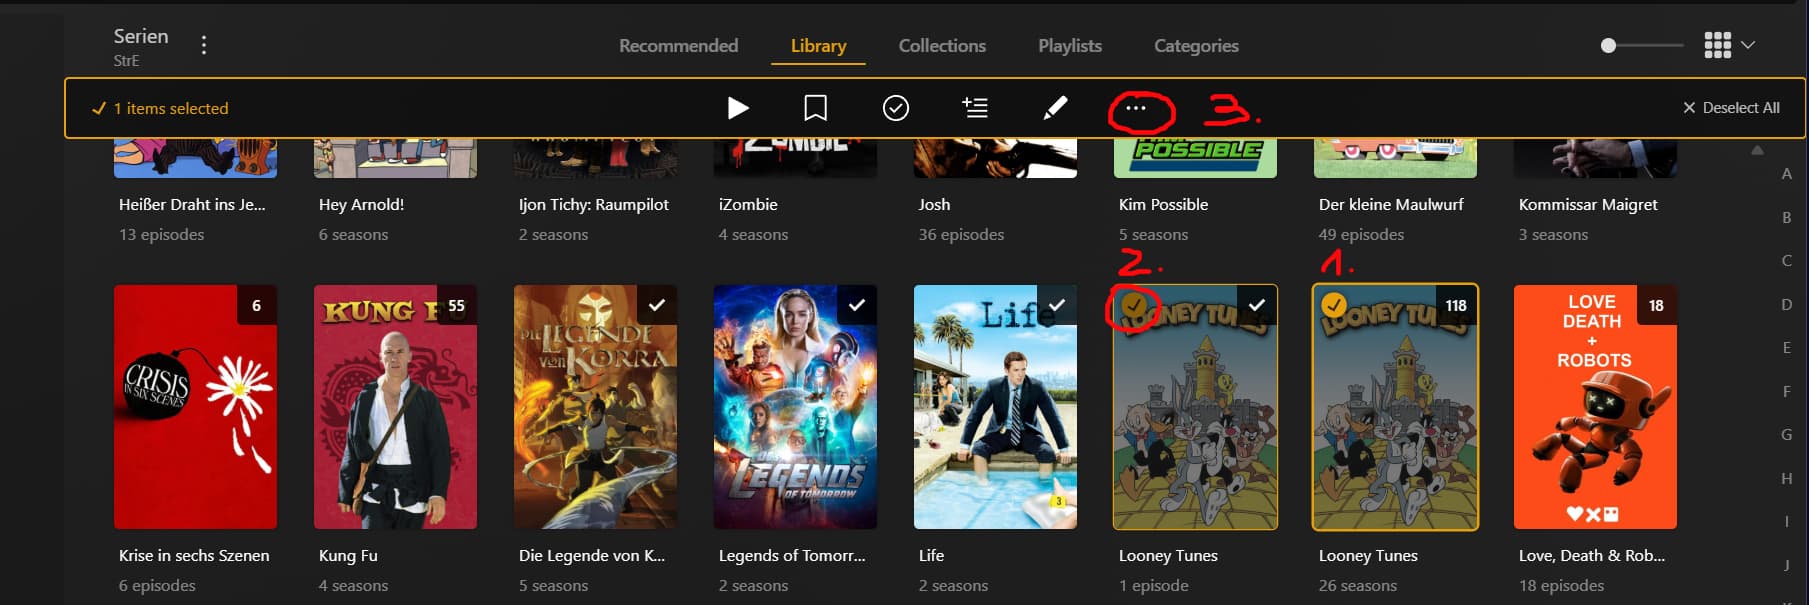Click '49 episodes' under Der kleine Maulwurf
This screenshot has height=605, width=1809.
[x=1361, y=235]
